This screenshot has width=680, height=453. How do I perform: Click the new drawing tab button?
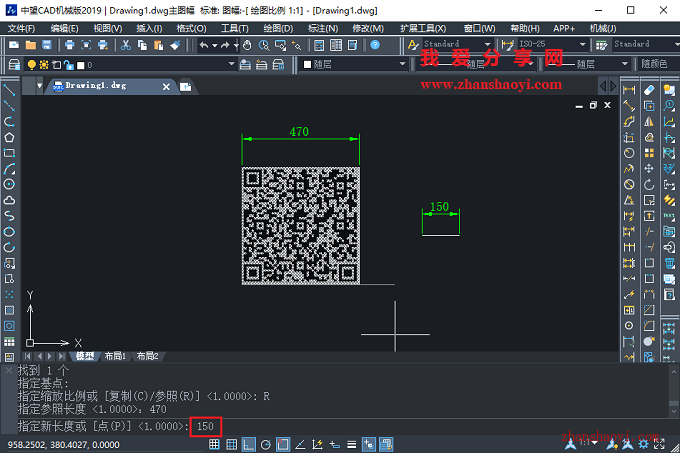point(186,87)
